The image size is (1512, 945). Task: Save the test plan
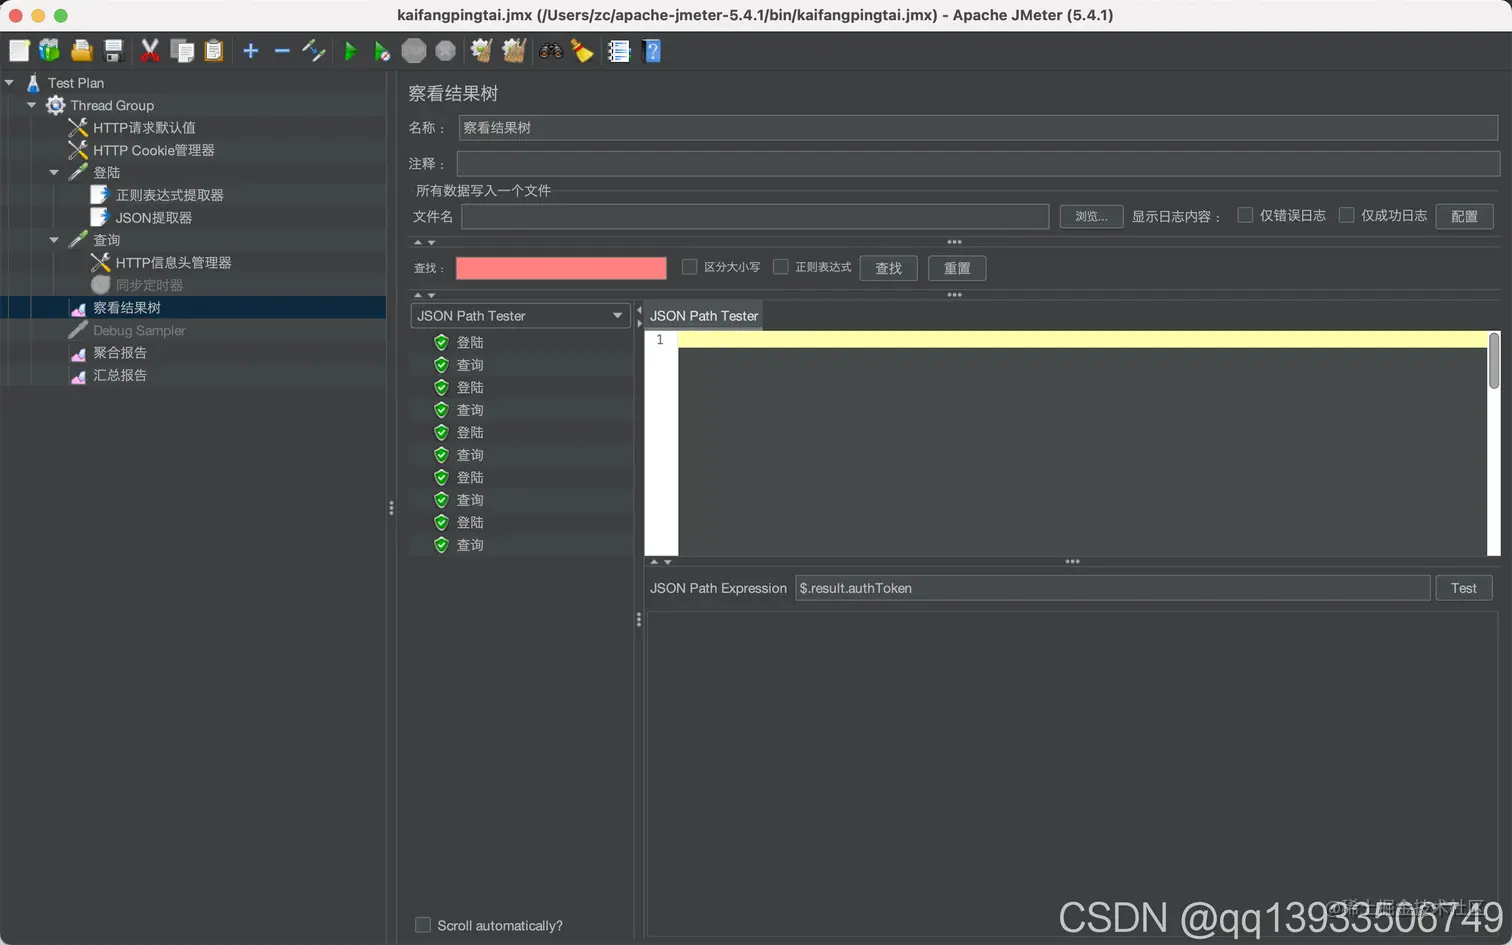pyautogui.click(x=114, y=51)
